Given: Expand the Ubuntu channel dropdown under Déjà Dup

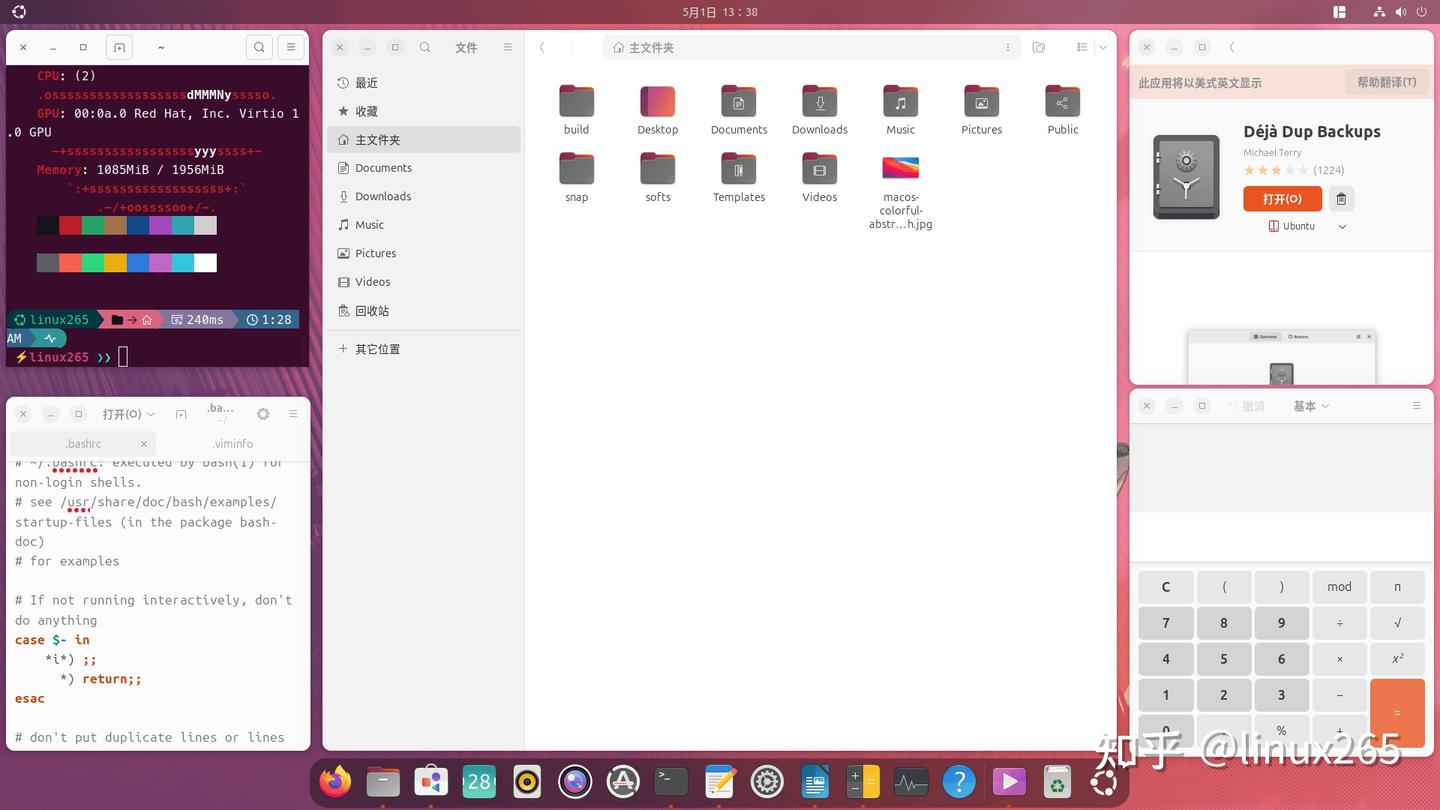Looking at the screenshot, I should [1342, 226].
